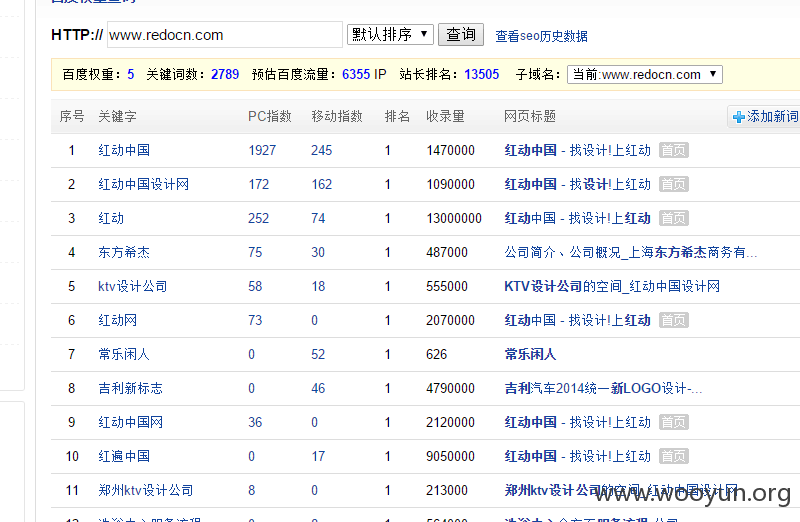800x522 pixels.
Task: Open keyword 红动中国设计网
Action: (x=143, y=184)
